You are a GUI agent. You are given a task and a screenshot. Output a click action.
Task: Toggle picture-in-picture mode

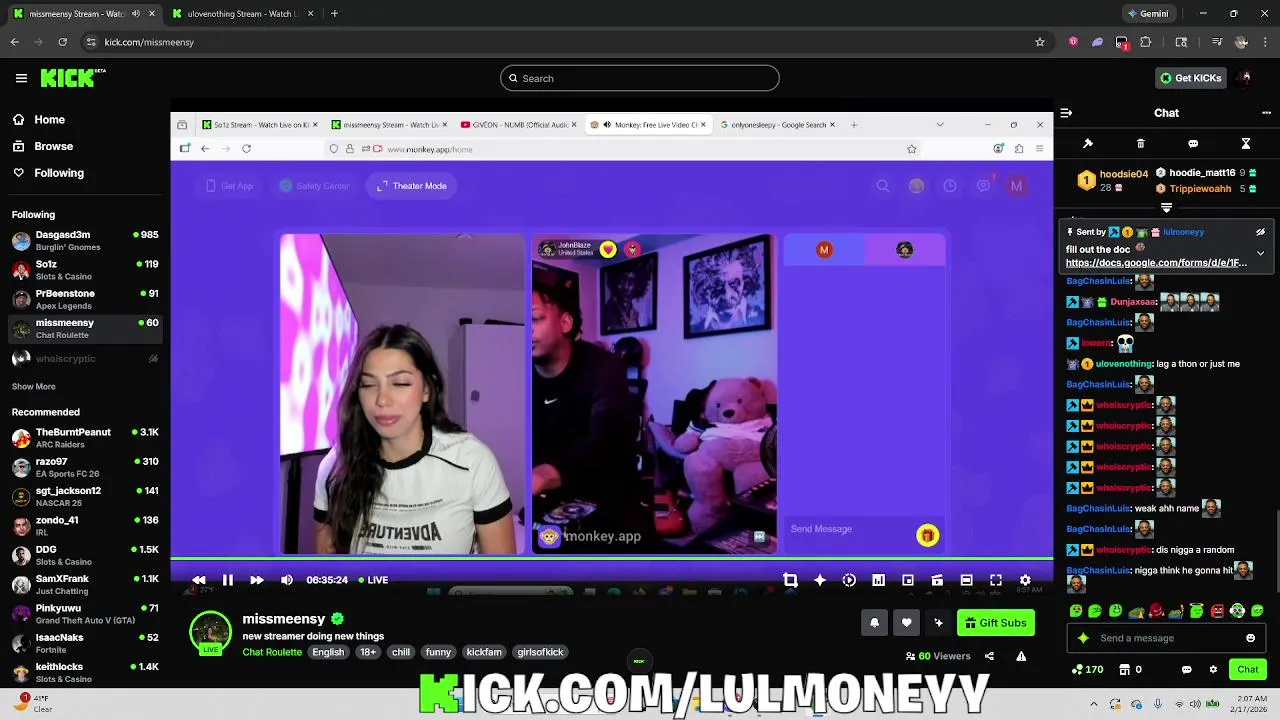(x=908, y=580)
